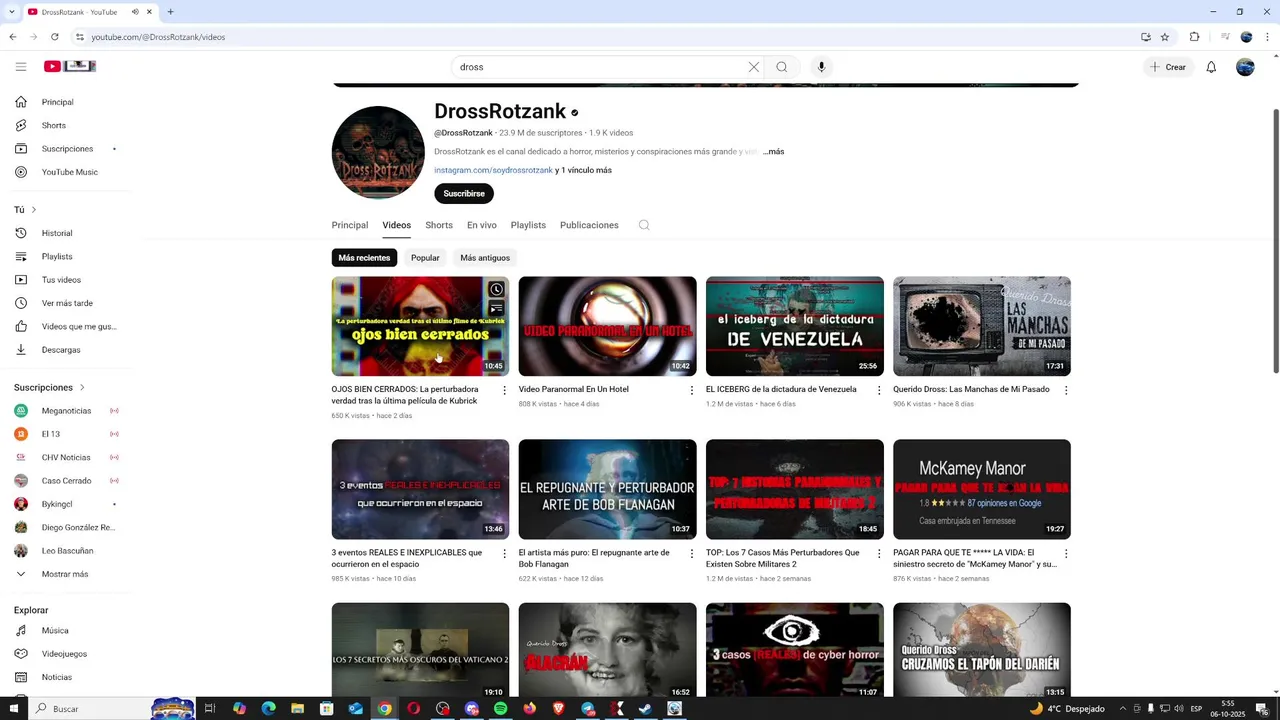
Task: Clear the search text with X icon
Action: 754,67
